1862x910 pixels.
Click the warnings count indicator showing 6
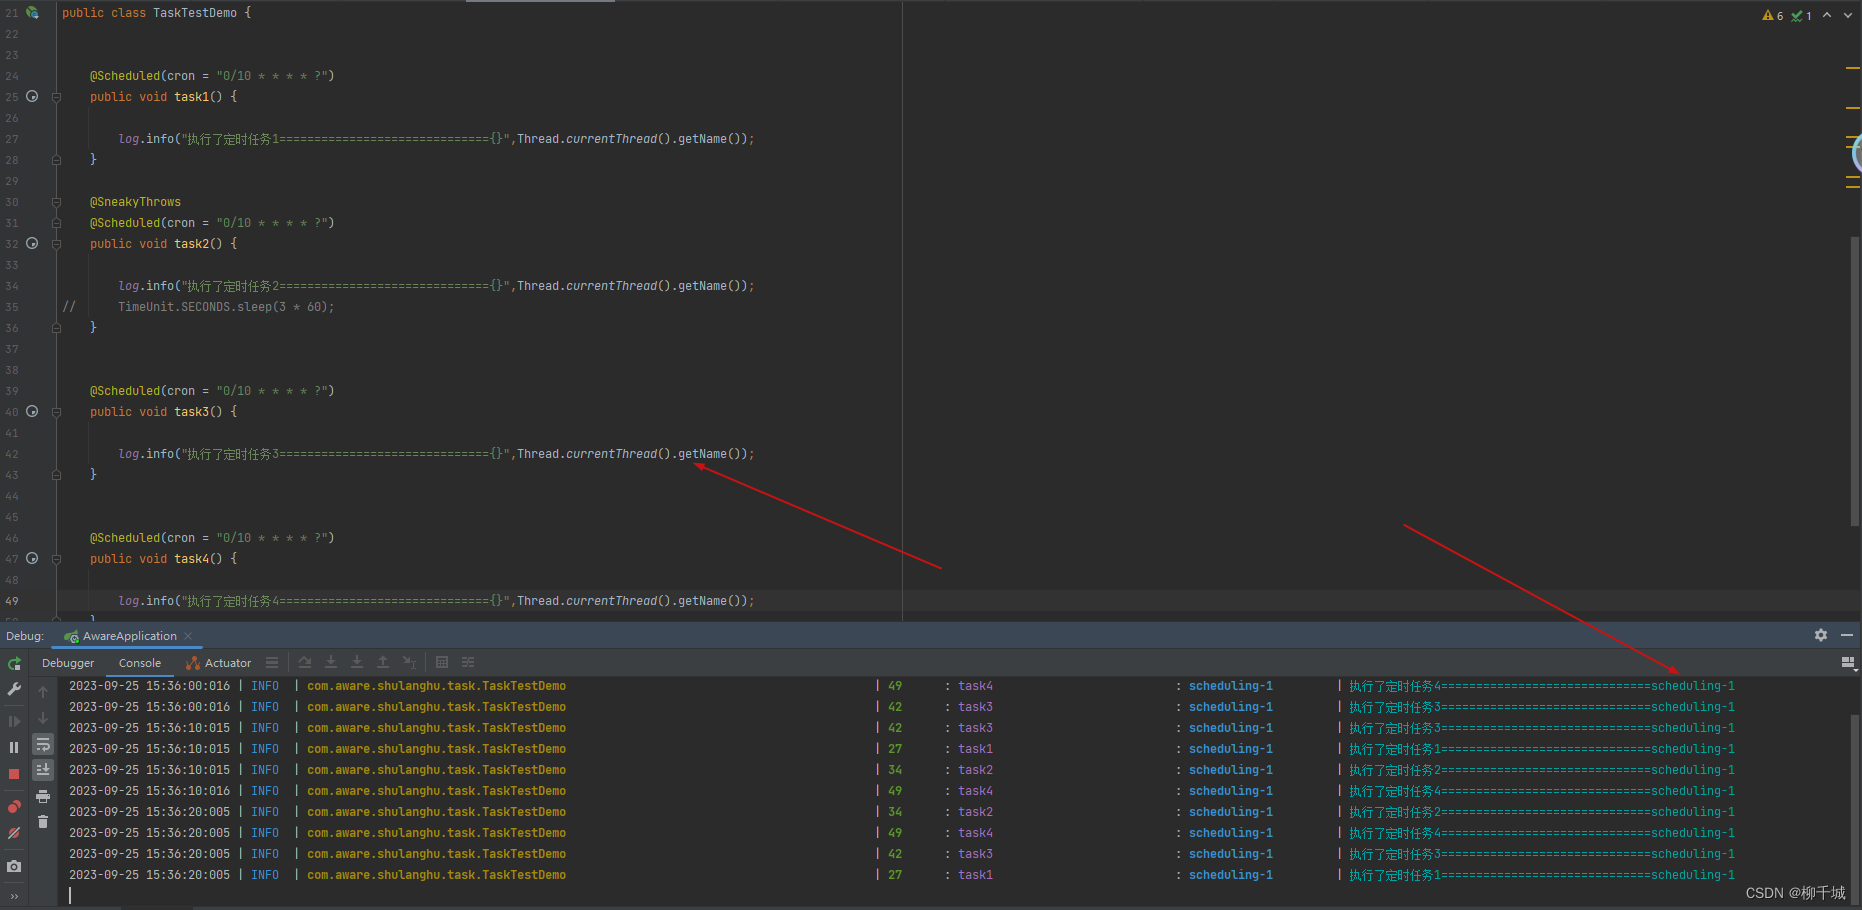(1773, 15)
